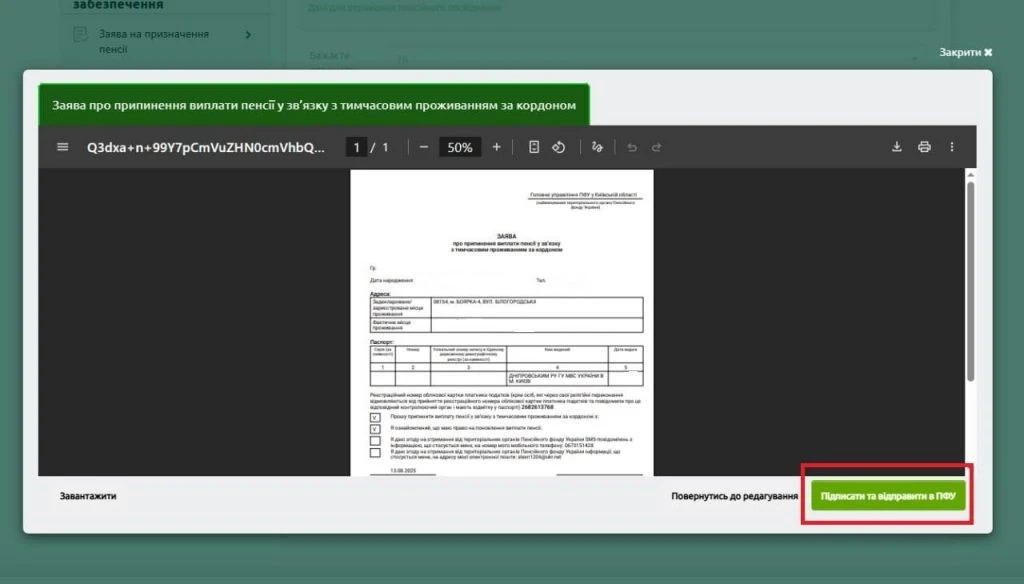The image size is (1024, 584).
Task: Expand 'Заява на призначення пенсії' sidebar item
Action: [248, 34]
